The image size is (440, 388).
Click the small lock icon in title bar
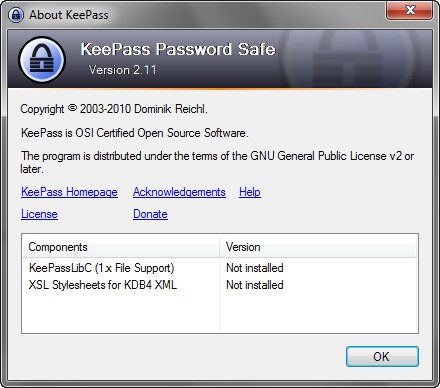pyautogui.click(x=16, y=15)
